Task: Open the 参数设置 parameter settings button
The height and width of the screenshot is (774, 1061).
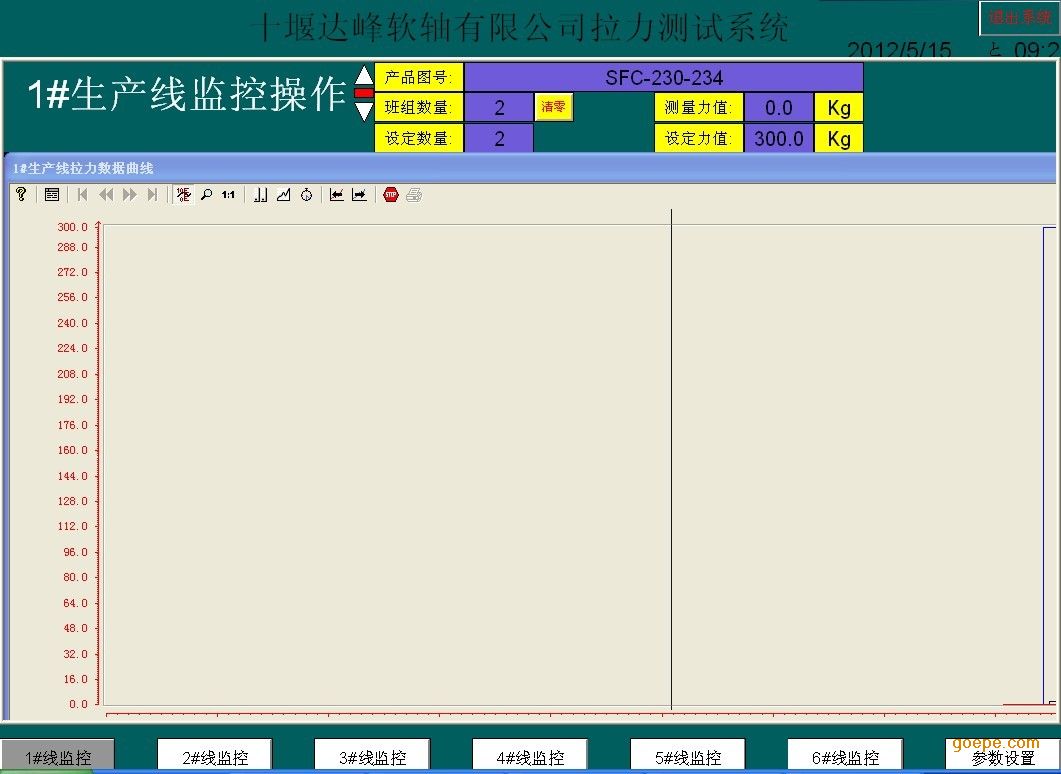Action: (1003, 756)
